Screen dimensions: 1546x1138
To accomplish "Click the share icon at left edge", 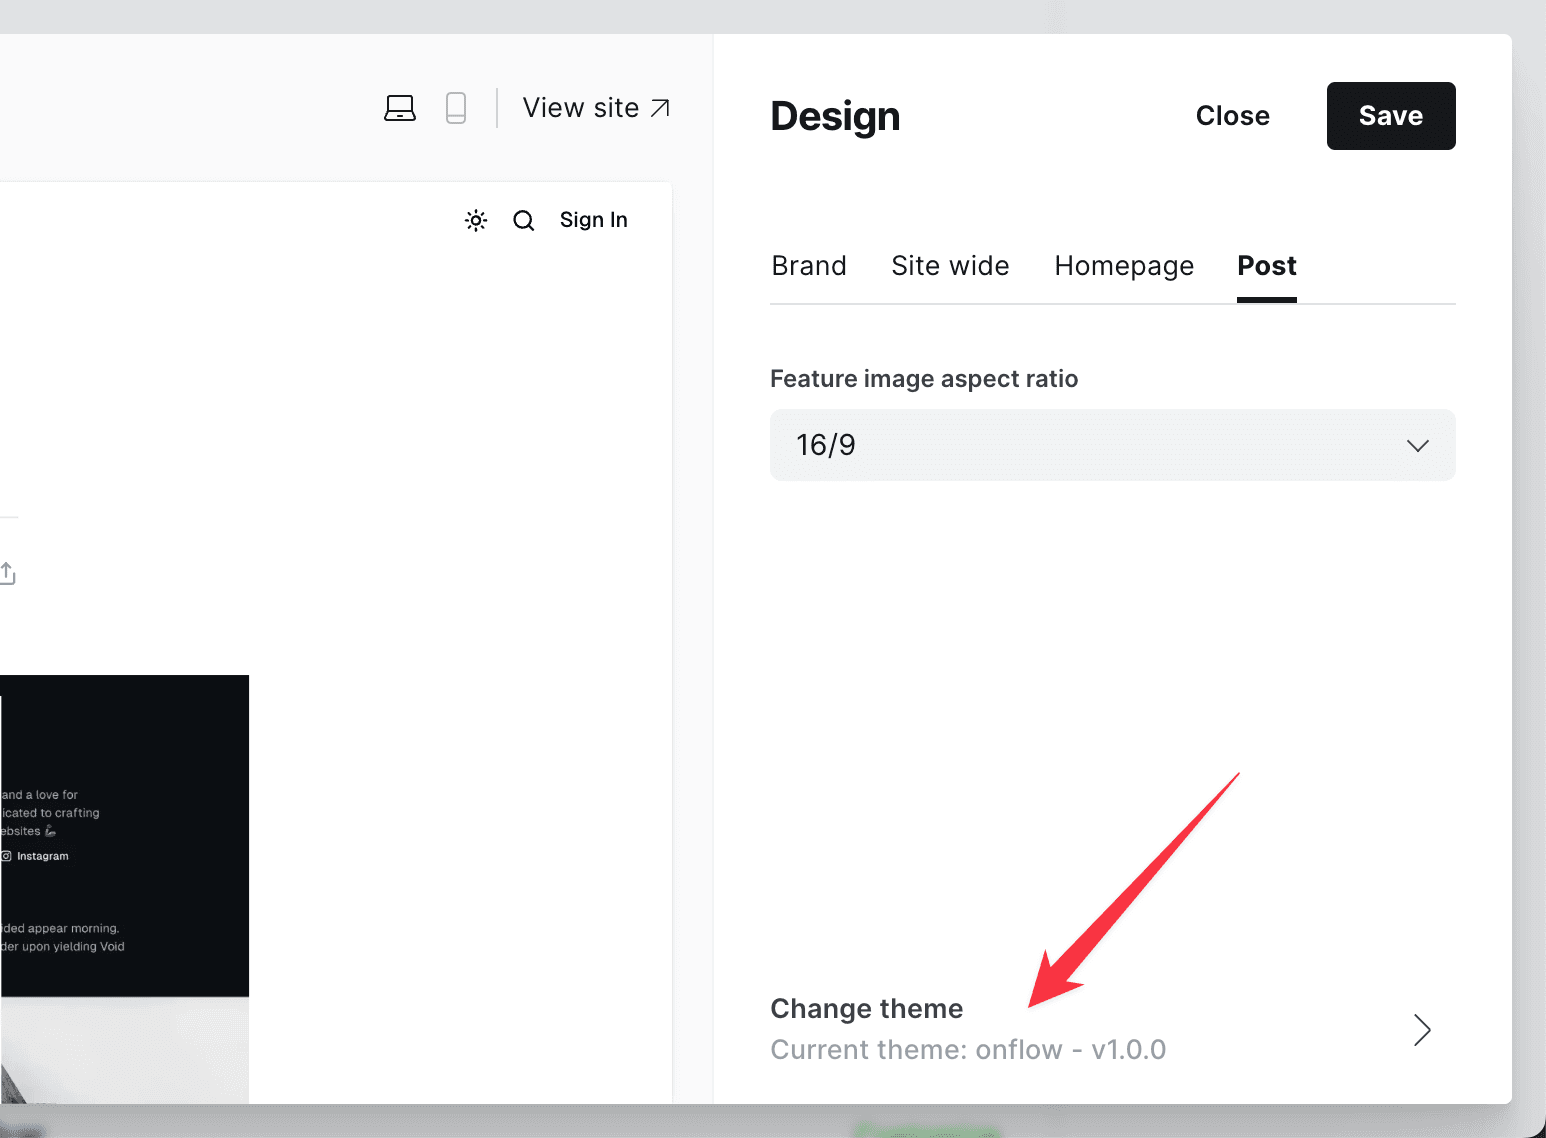I will pos(8,573).
